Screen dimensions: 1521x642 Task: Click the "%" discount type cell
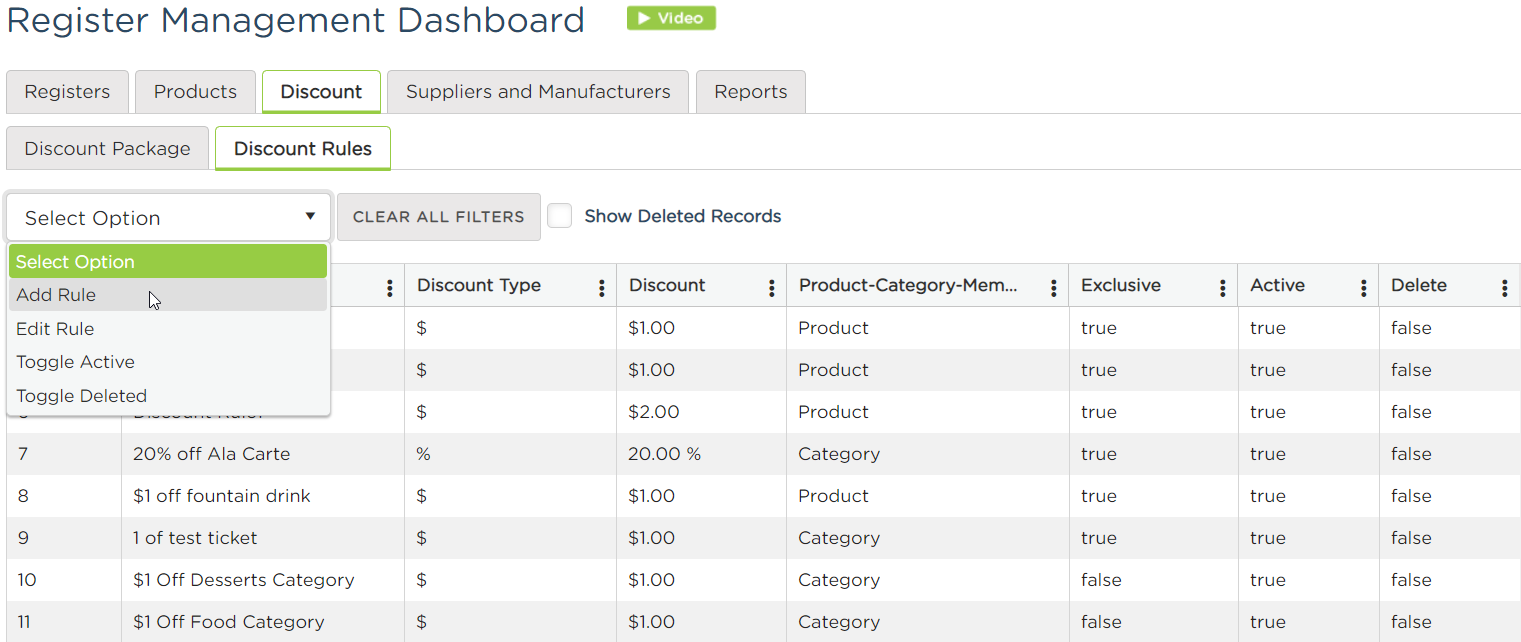coord(424,454)
